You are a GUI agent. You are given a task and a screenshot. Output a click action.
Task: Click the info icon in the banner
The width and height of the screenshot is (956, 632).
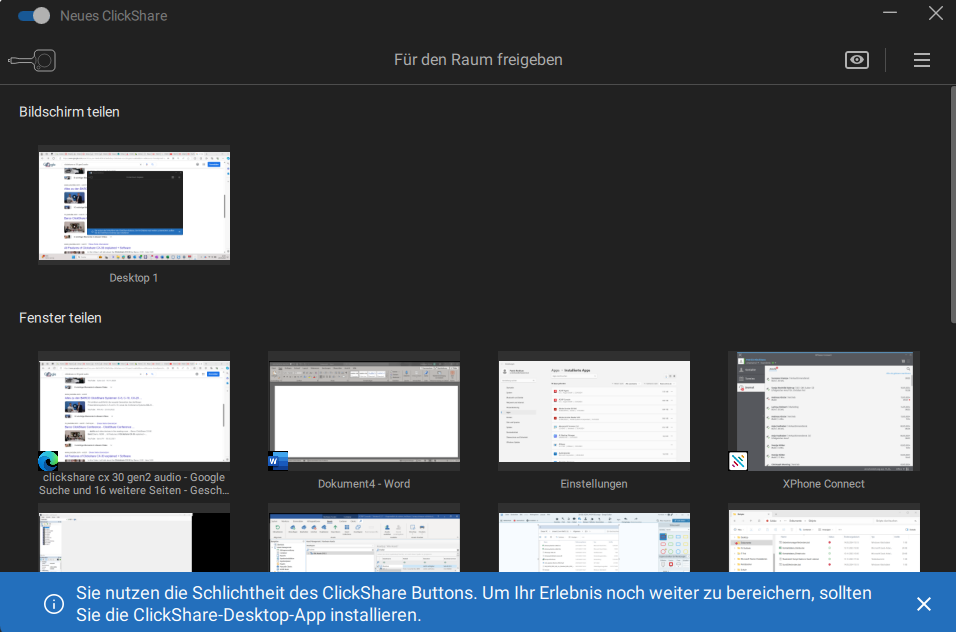tap(53, 604)
